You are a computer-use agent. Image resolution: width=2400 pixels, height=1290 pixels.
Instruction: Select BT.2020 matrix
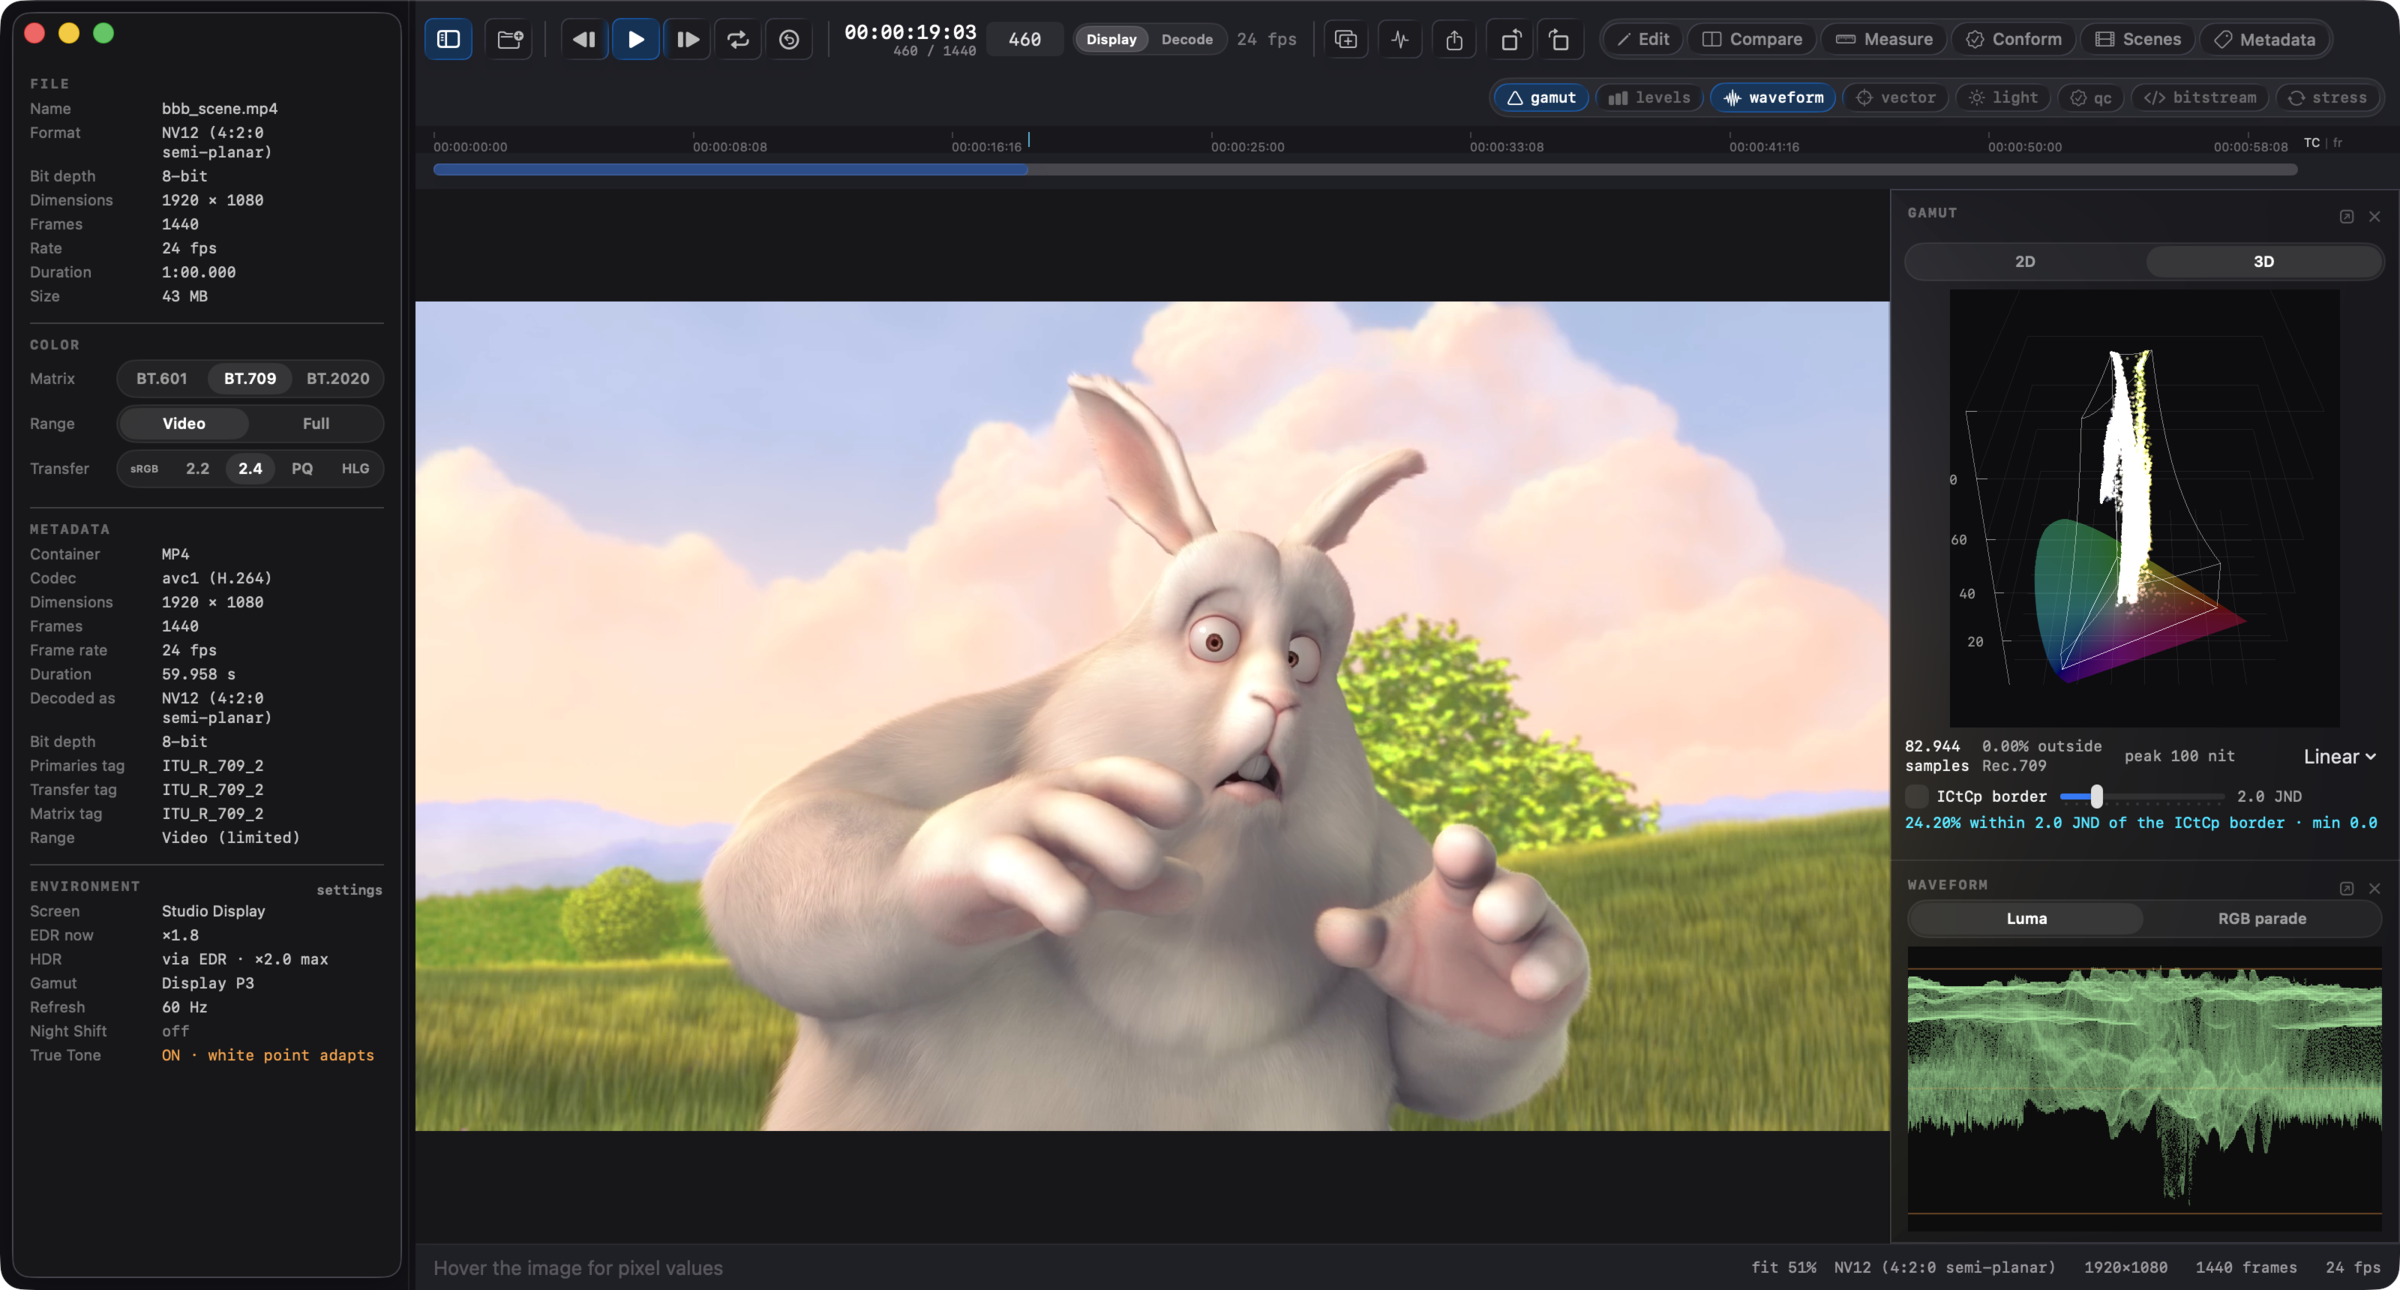(x=338, y=378)
